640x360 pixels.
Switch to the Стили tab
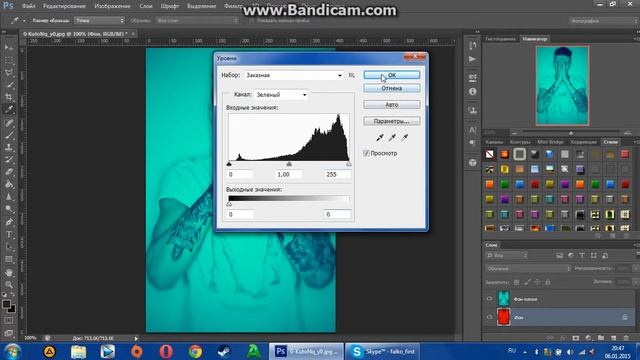click(611, 142)
